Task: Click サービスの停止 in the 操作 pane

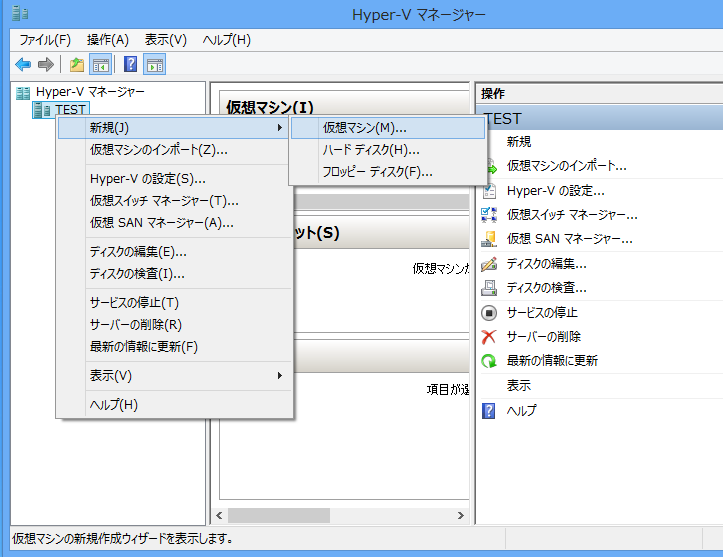Action: (542, 313)
